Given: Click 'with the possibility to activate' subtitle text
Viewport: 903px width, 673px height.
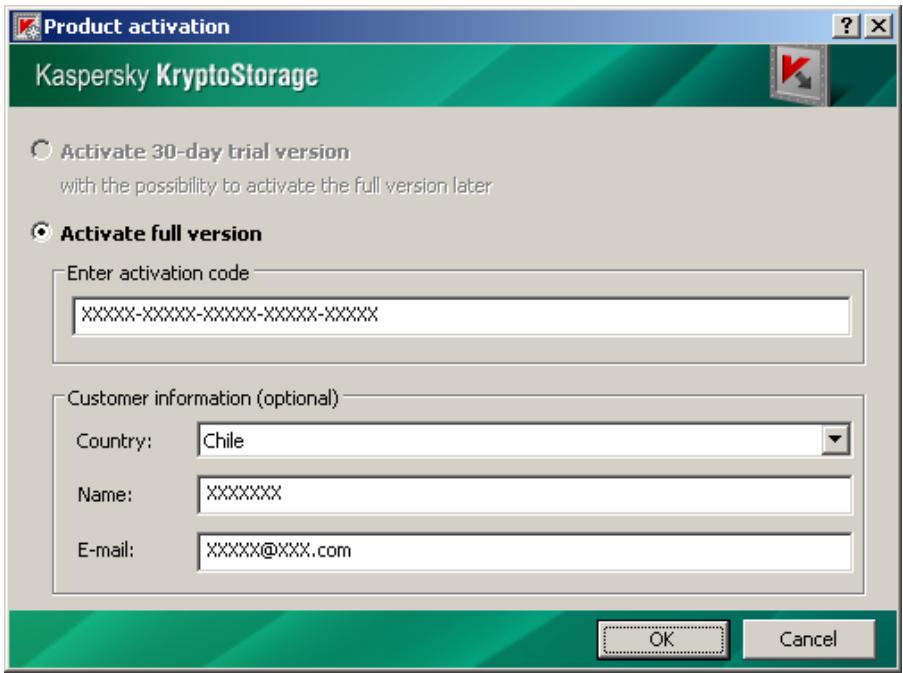Looking at the screenshot, I should (276, 186).
